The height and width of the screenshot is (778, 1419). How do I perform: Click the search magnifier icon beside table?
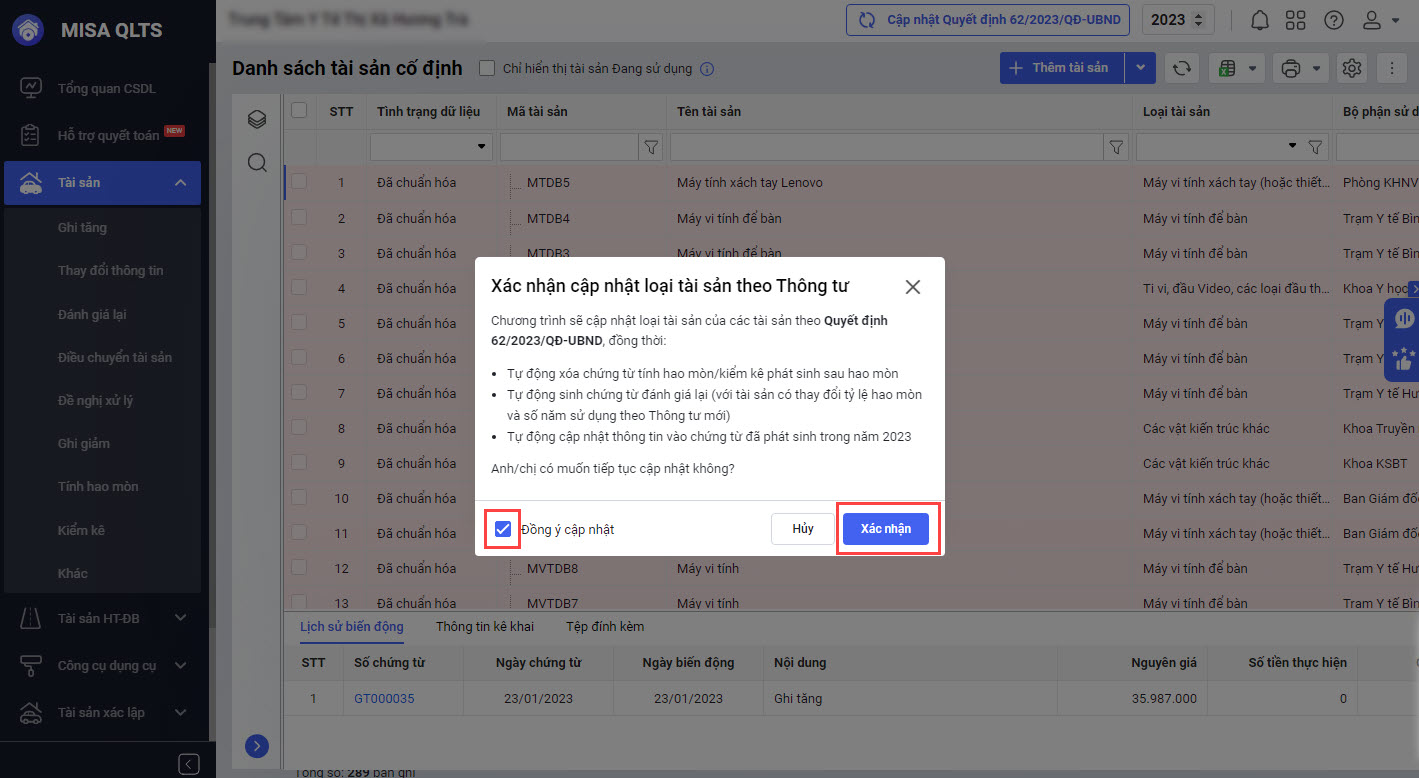(x=257, y=162)
